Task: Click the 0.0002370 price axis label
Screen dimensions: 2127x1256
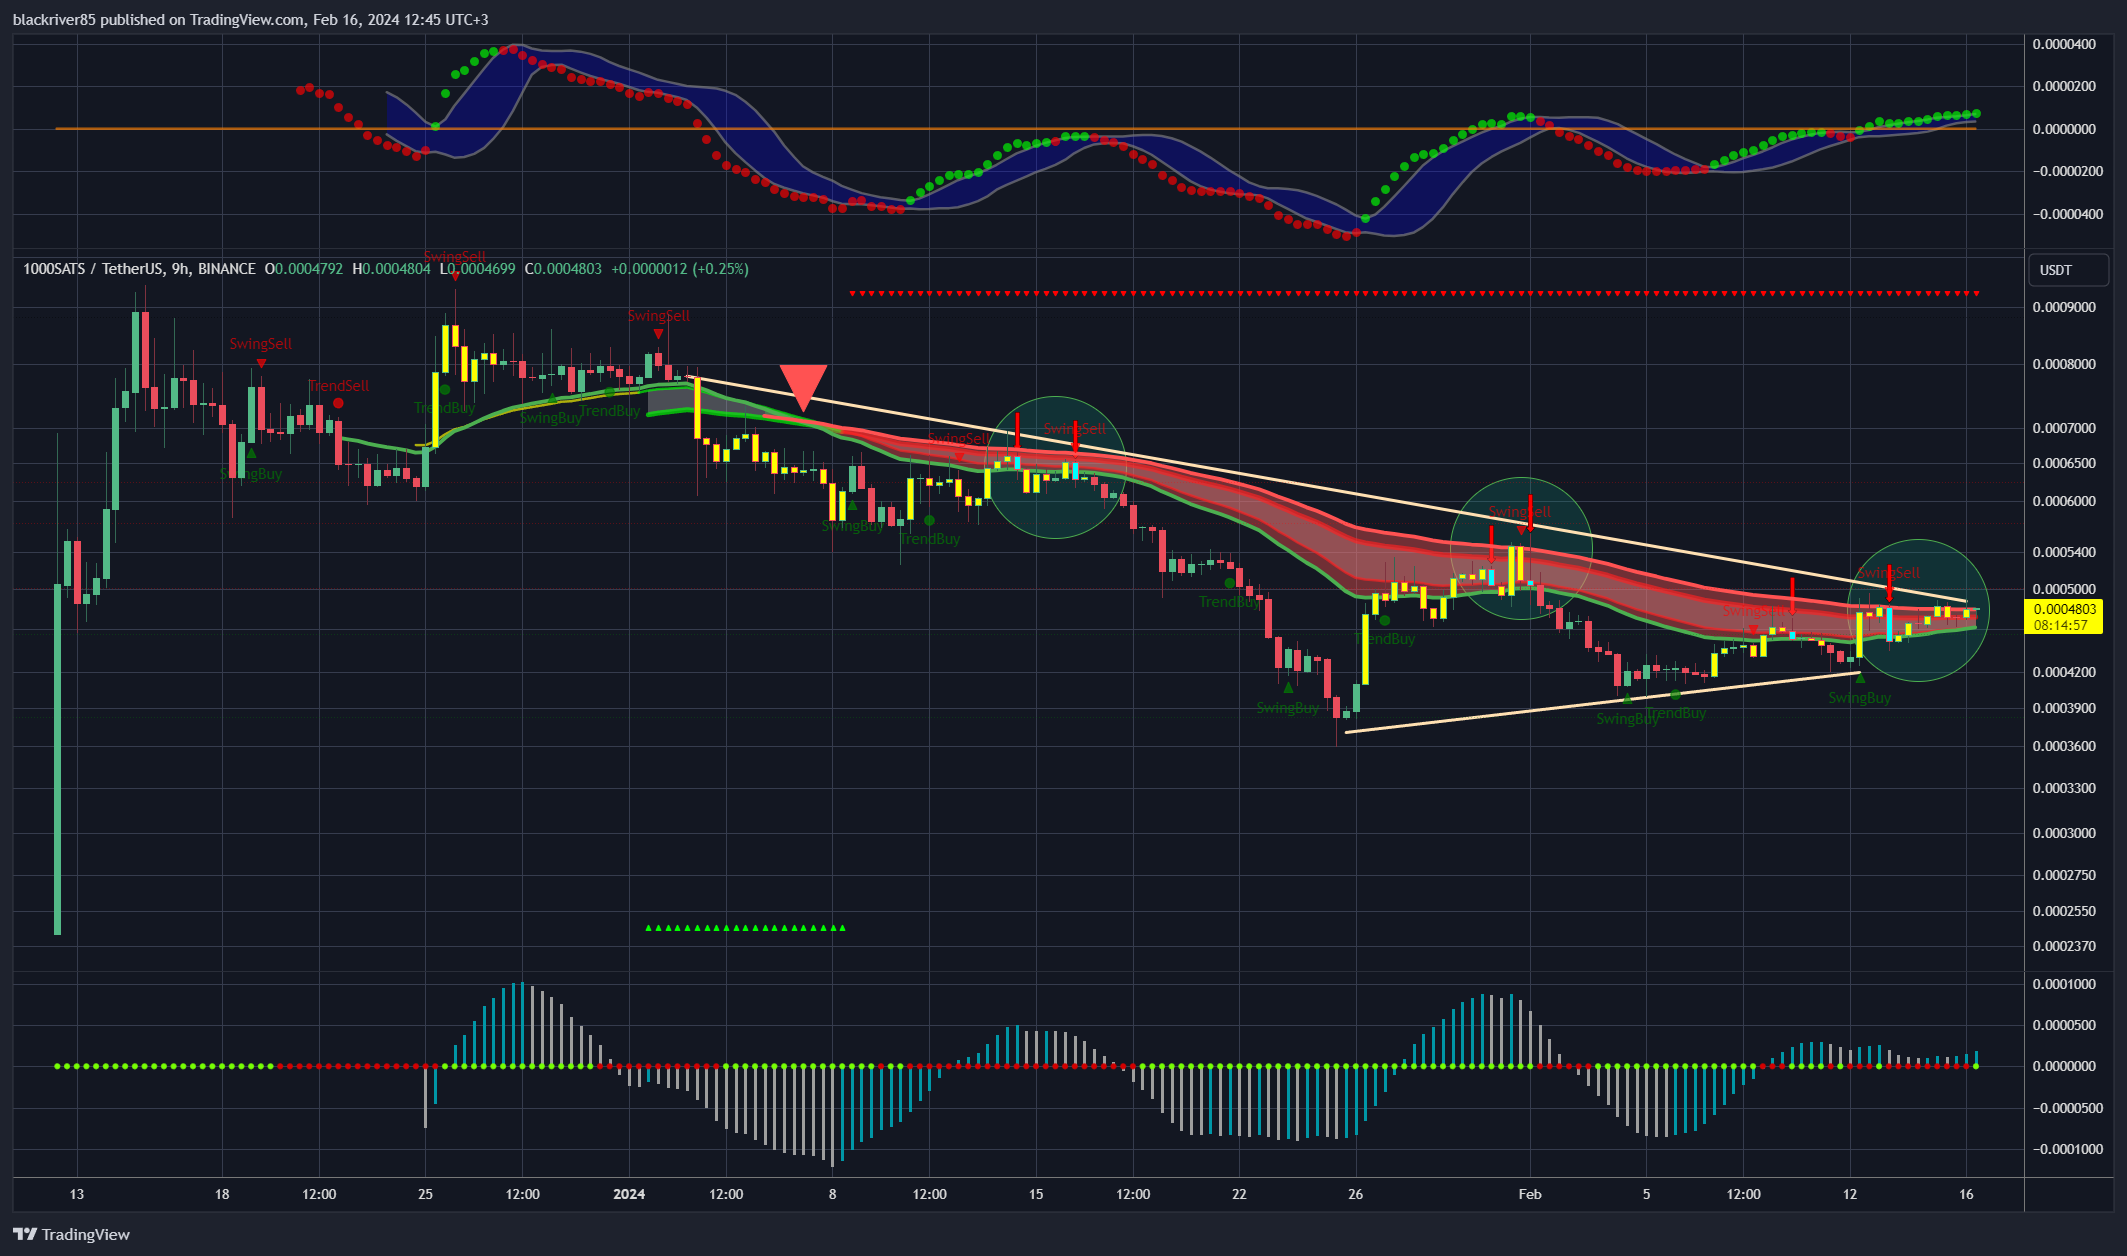Action: pos(2064,946)
